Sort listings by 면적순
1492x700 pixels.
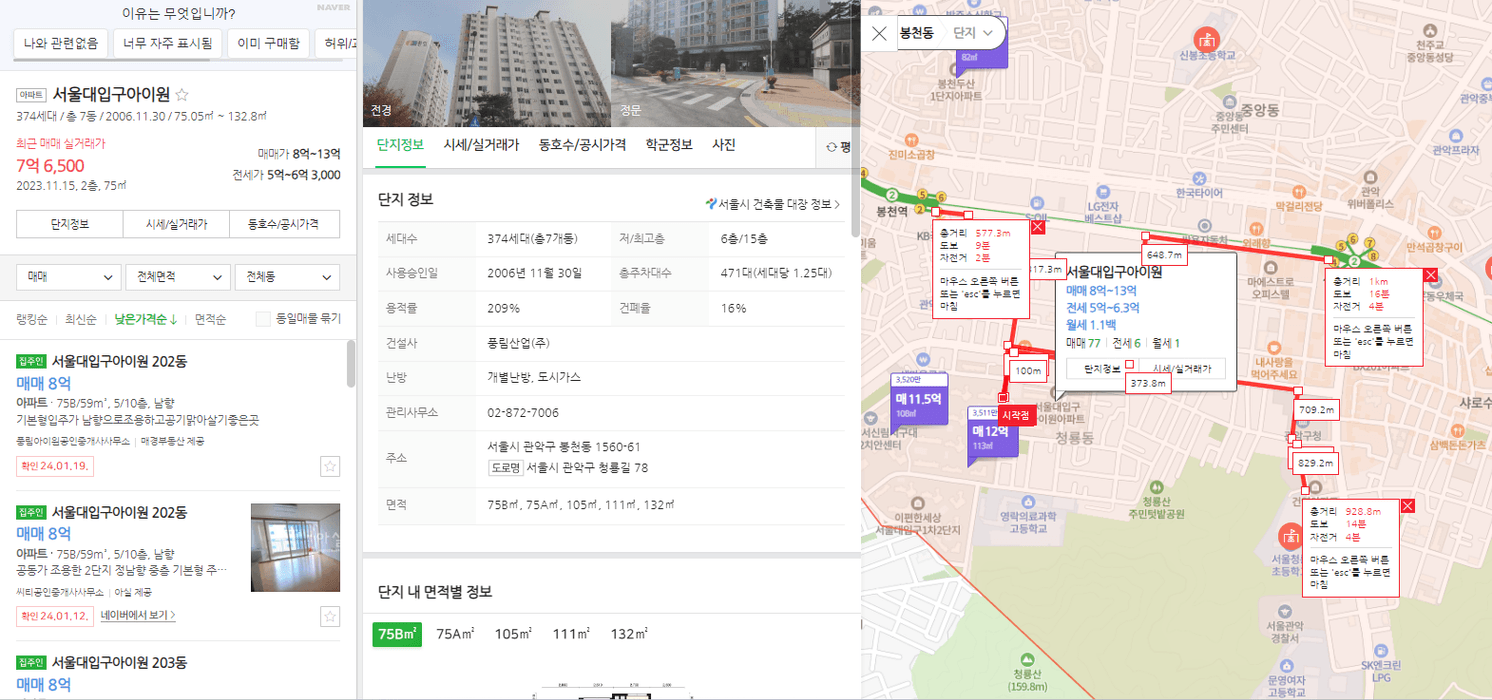210,319
